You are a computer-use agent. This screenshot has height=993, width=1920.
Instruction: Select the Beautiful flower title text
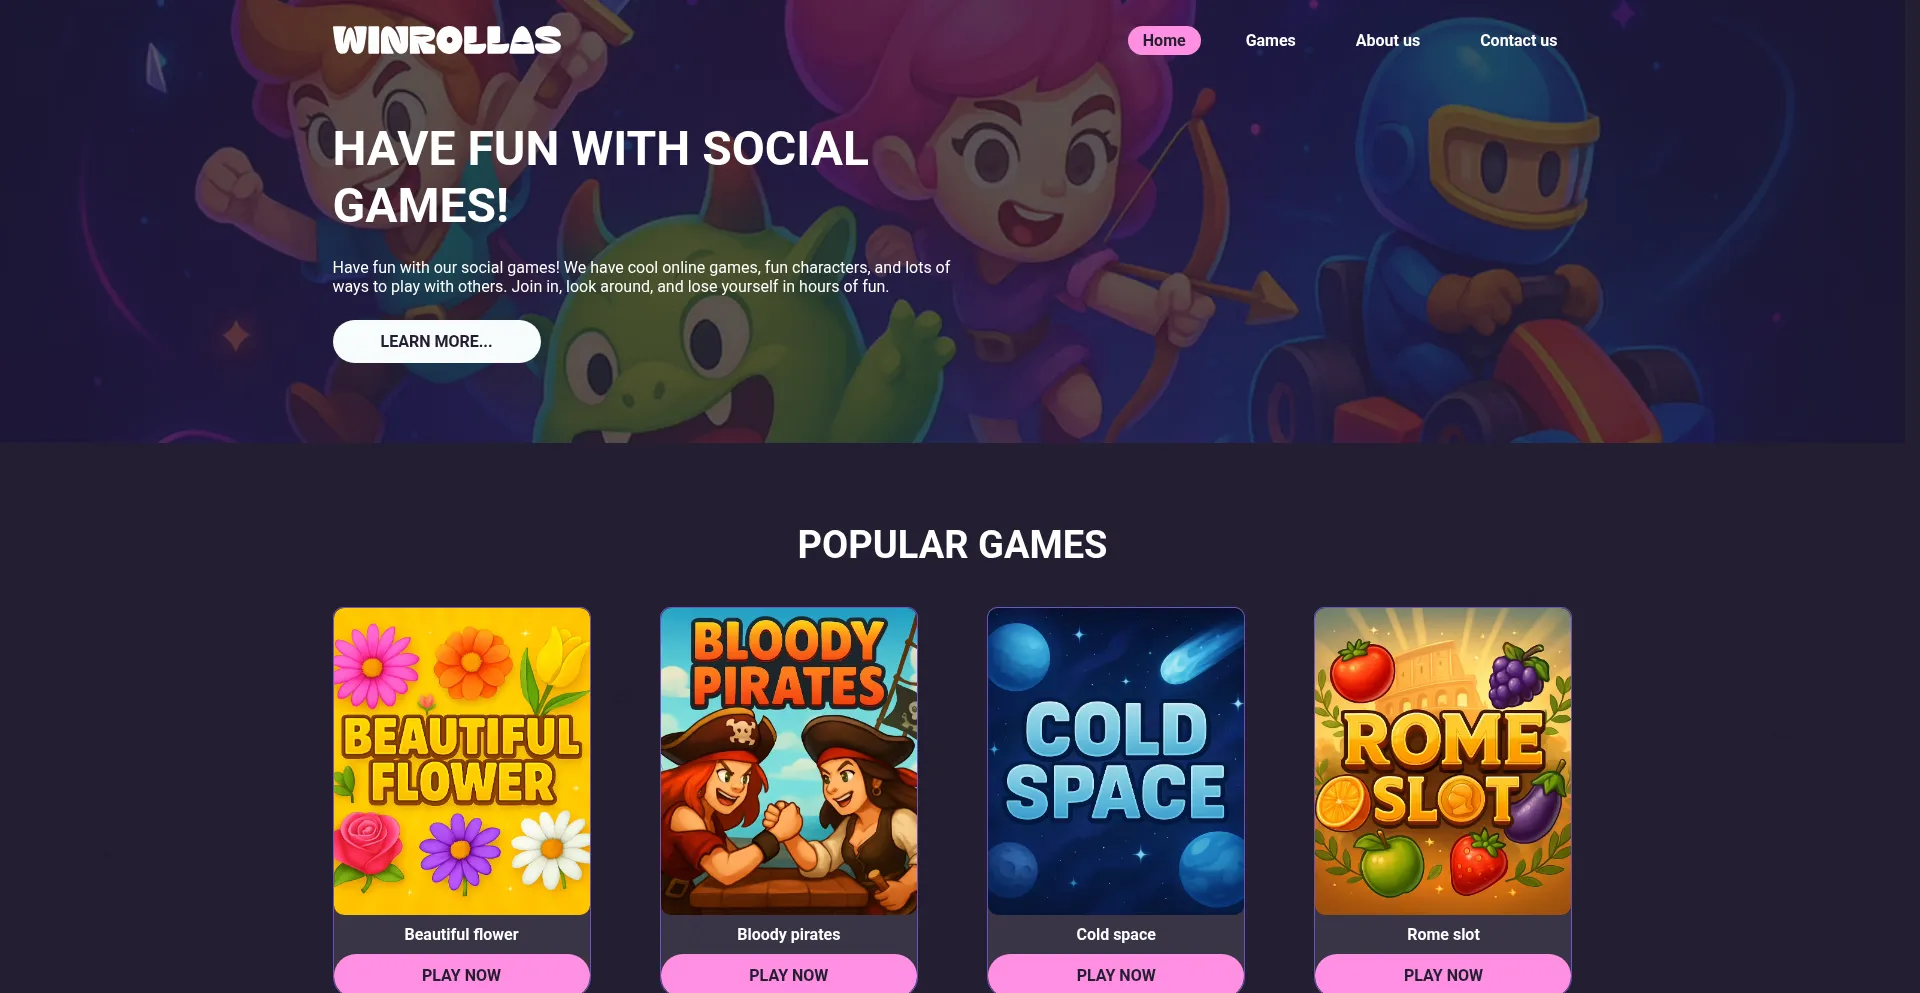462,934
